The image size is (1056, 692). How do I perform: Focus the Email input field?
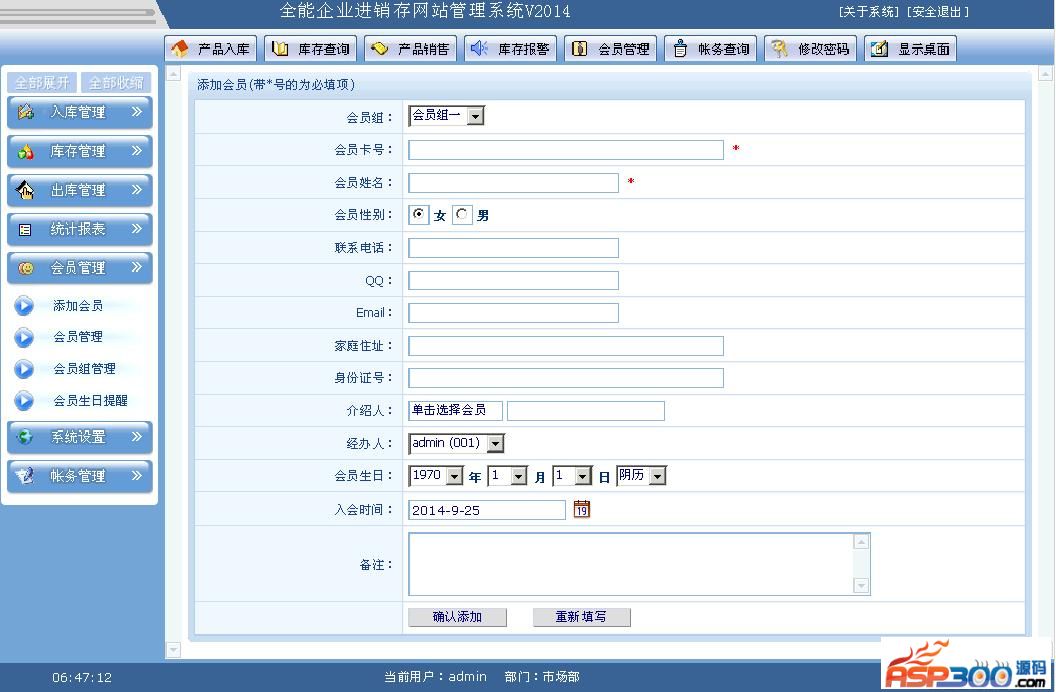pos(513,312)
